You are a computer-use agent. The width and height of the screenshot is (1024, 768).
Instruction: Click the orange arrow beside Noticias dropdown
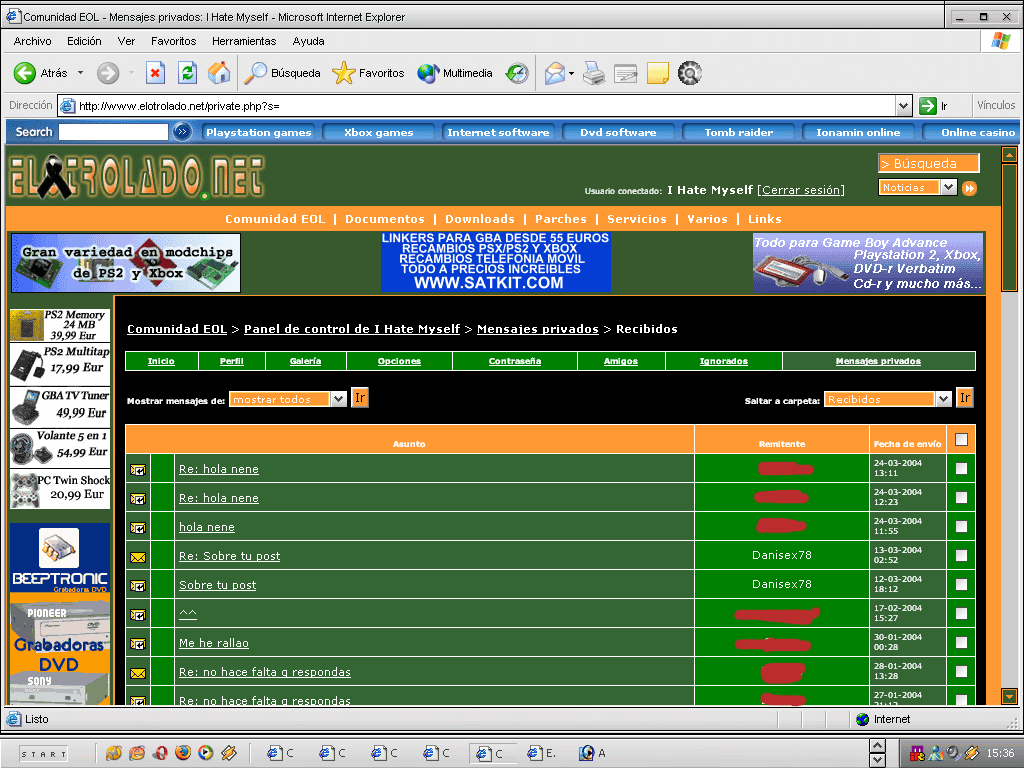(970, 188)
